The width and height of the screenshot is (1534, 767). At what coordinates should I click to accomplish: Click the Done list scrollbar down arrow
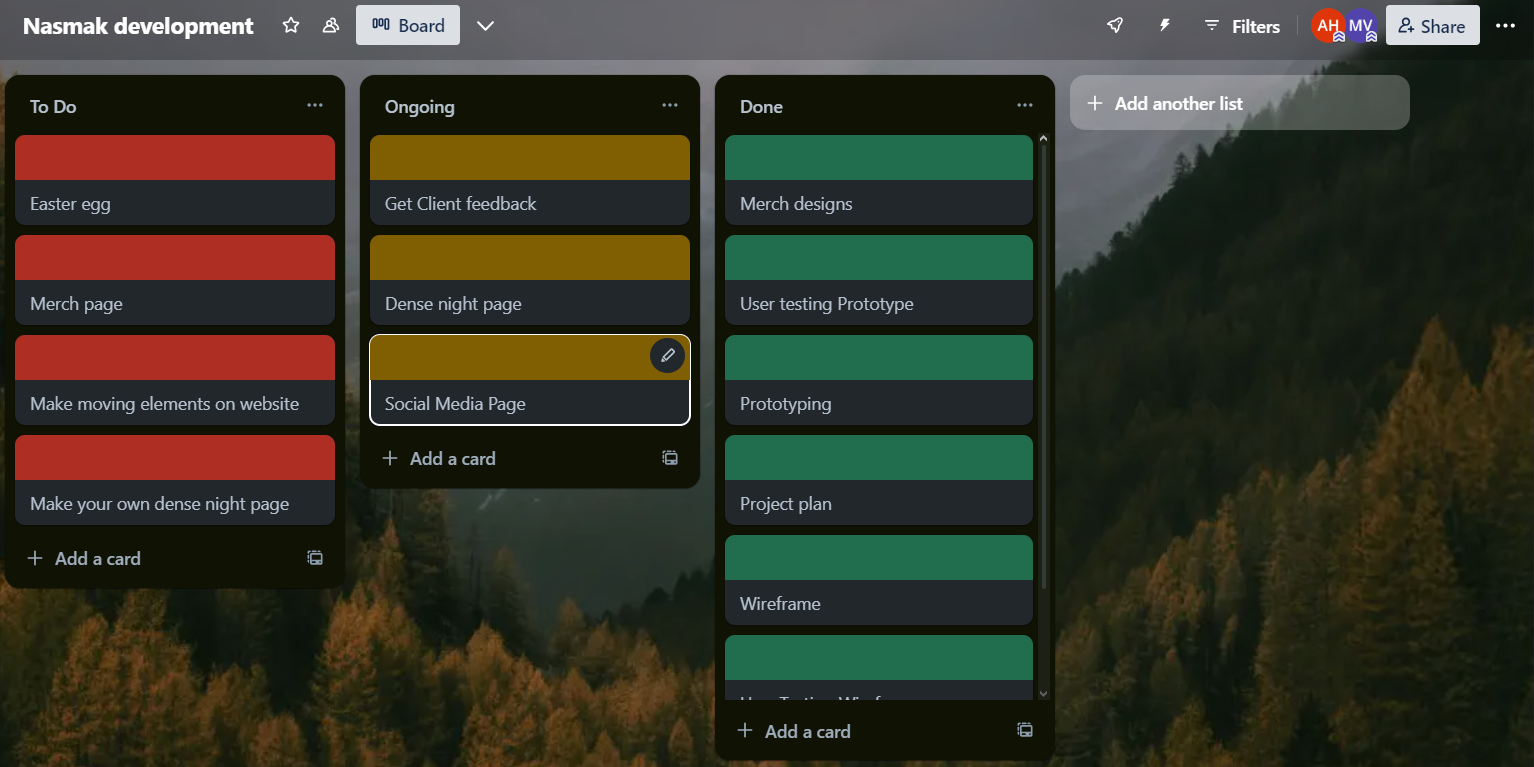(x=1044, y=693)
